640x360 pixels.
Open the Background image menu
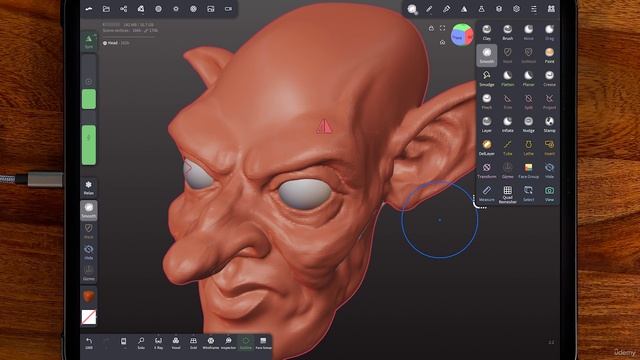point(211,9)
